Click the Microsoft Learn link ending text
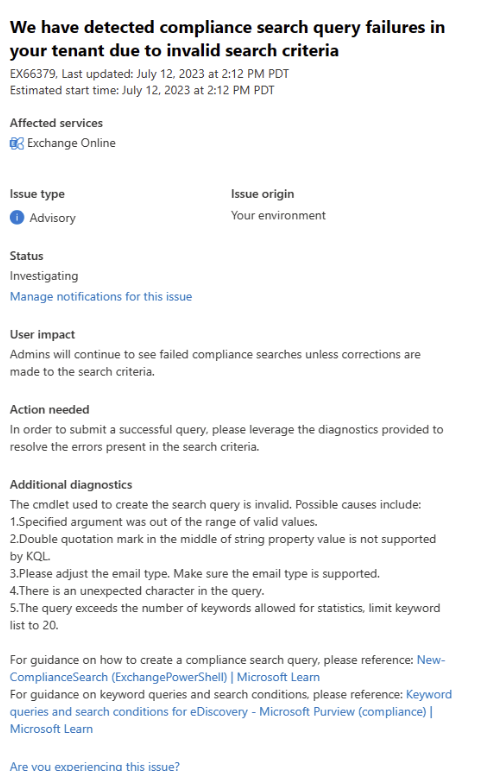This screenshot has height=771, width=478. click(x=51, y=729)
